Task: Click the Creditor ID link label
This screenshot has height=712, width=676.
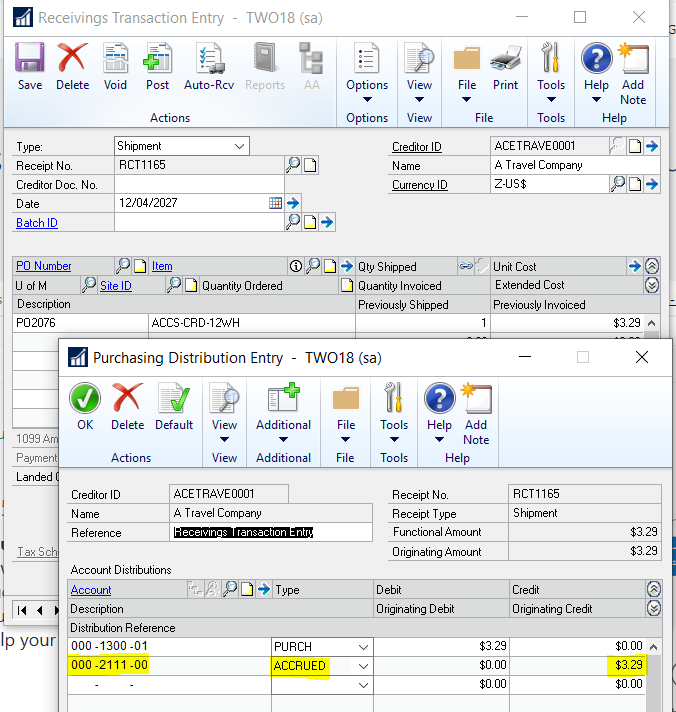Action: coord(417,147)
